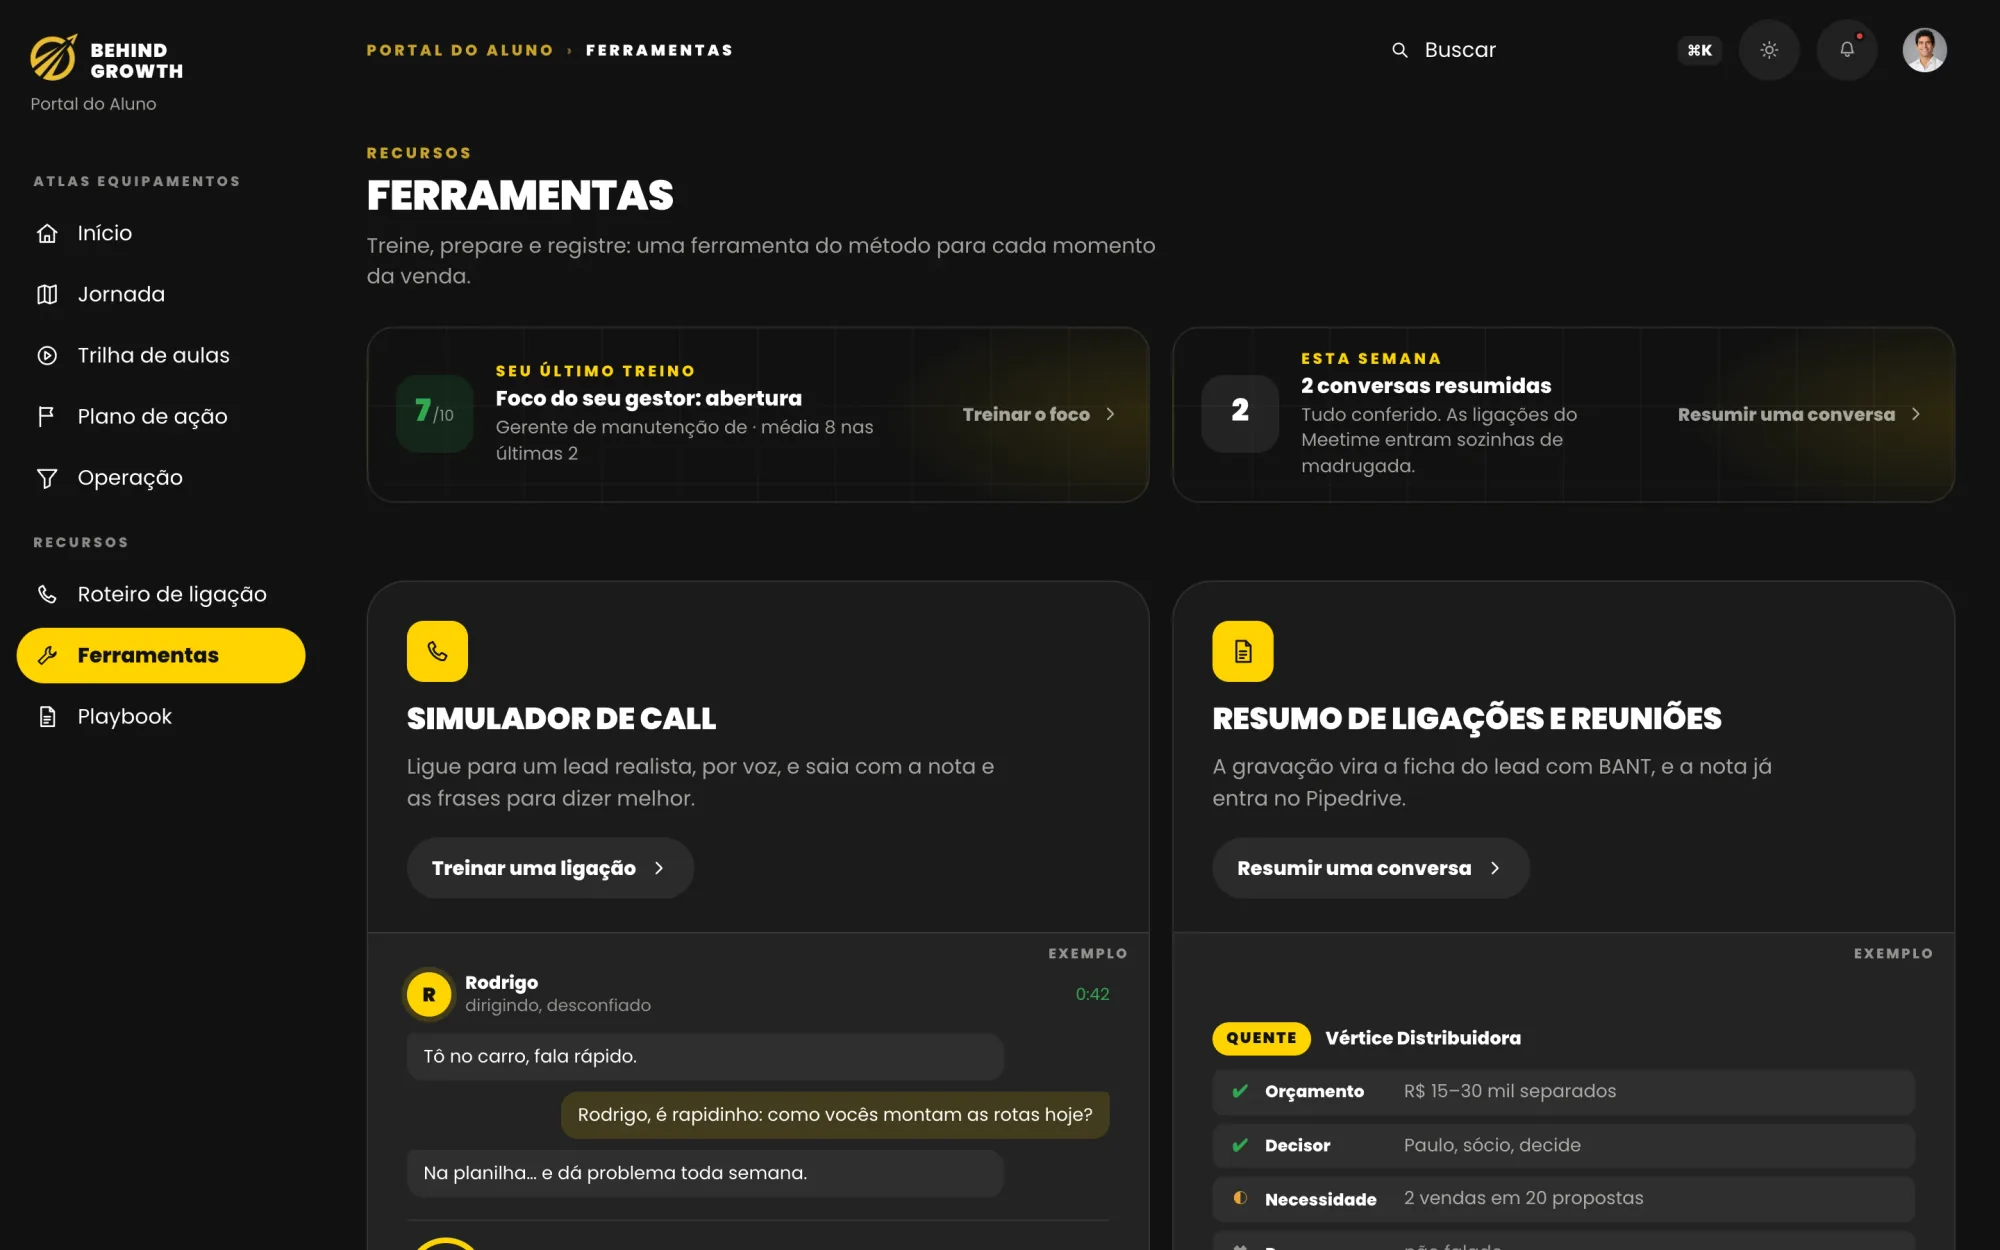Viewport: 2000px width, 1250px height.
Task: Click the search magnifier icon
Action: click(1400, 50)
